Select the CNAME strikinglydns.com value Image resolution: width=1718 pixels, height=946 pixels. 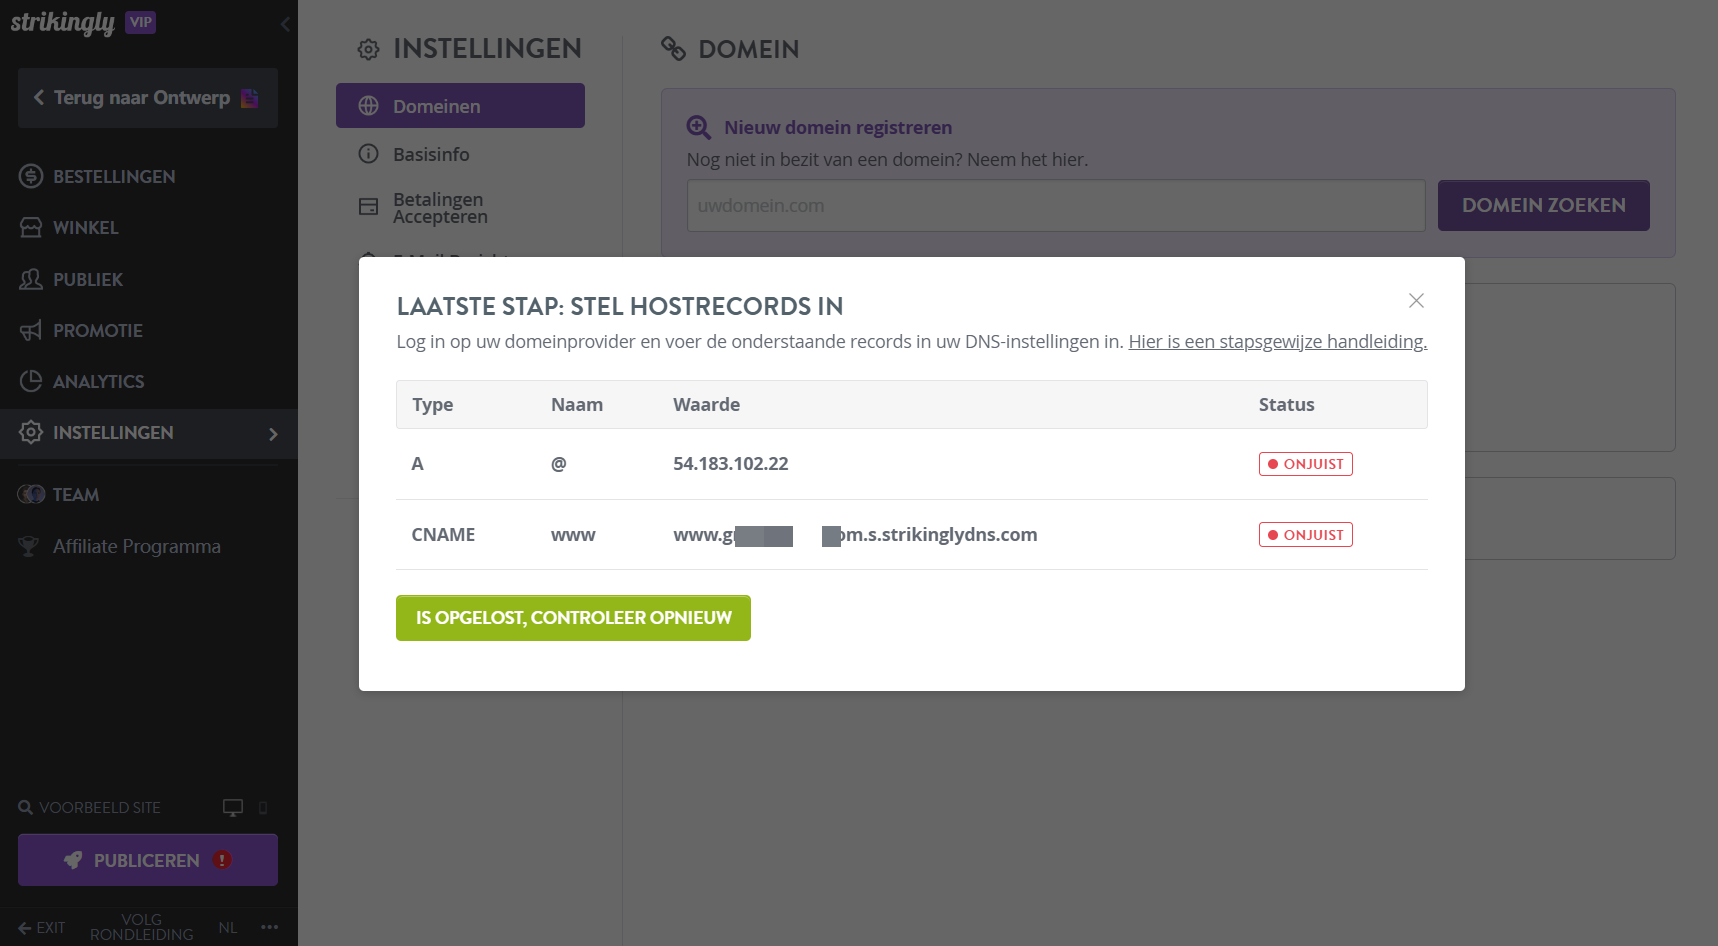point(855,535)
